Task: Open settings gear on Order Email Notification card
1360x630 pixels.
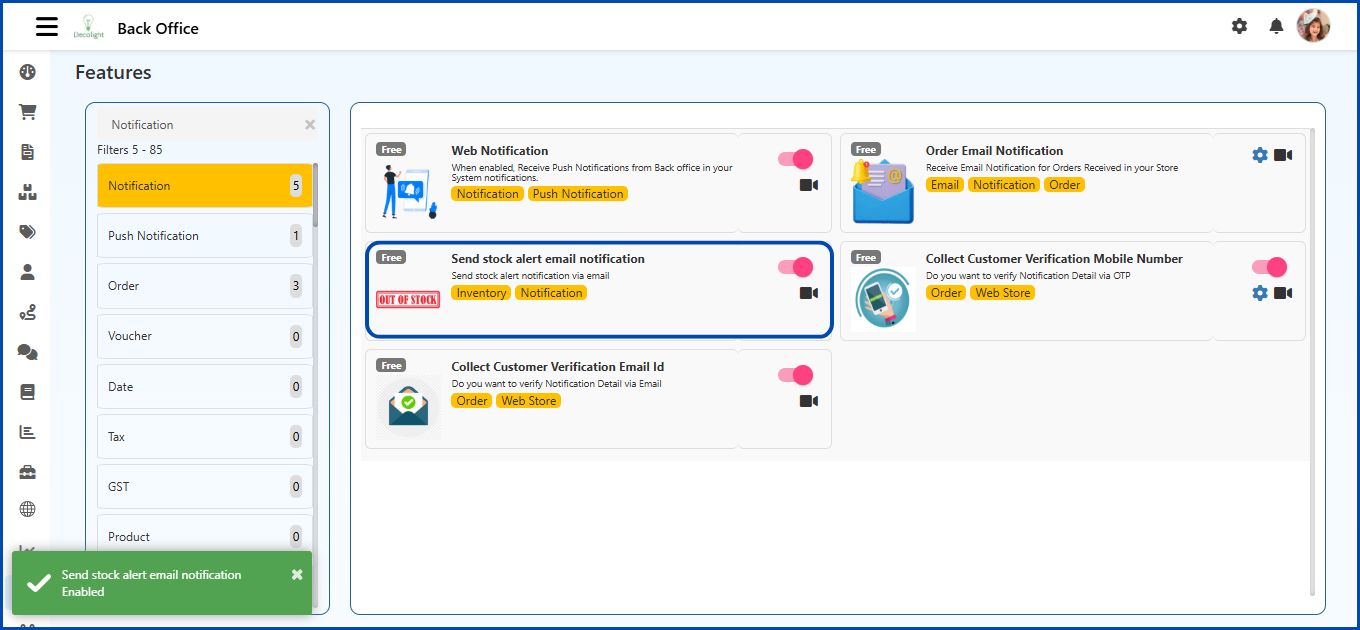Action: click(1260, 155)
